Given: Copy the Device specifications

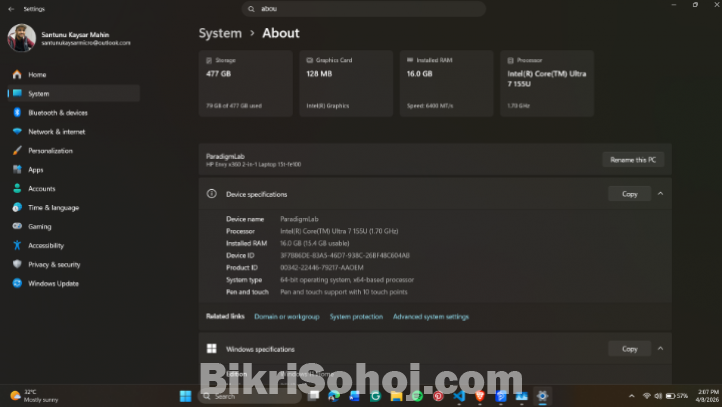Looking at the screenshot, I should tap(629, 194).
